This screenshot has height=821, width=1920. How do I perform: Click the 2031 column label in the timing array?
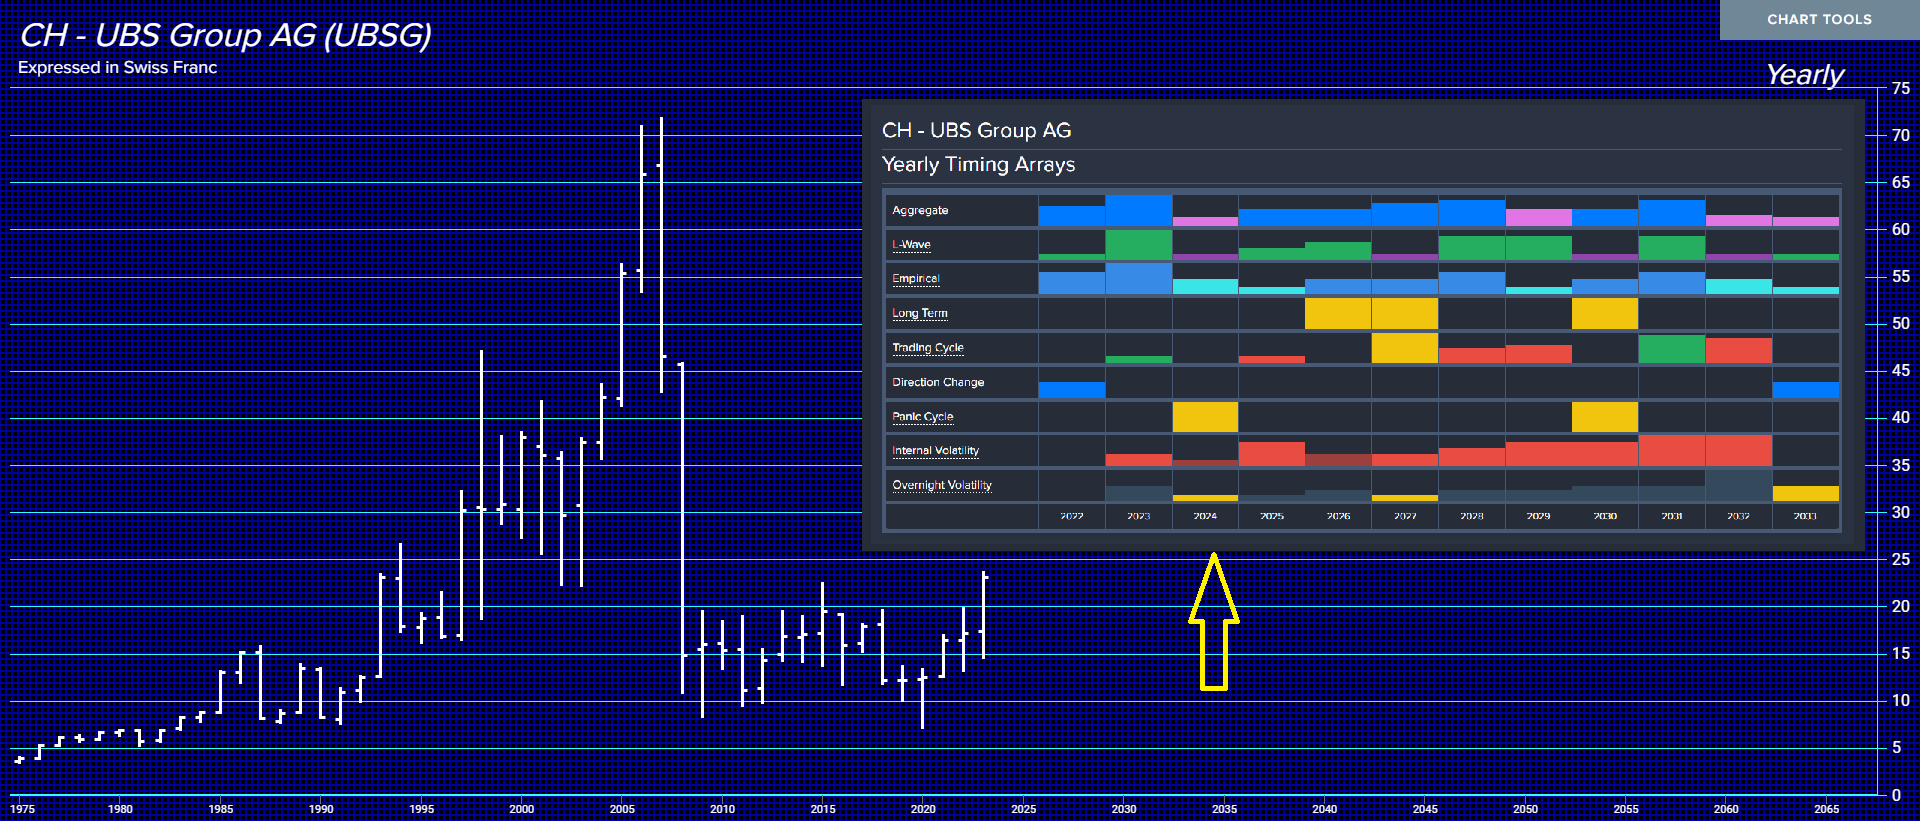click(x=1672, y=516)
